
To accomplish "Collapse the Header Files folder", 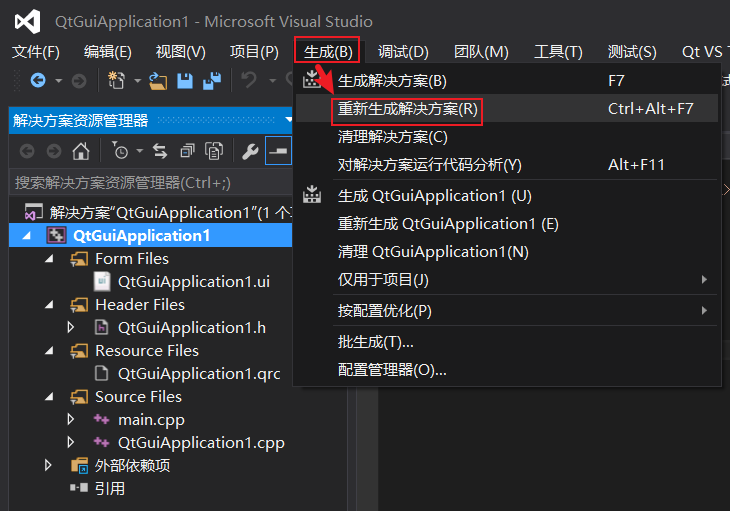I will tap(49, 305).
